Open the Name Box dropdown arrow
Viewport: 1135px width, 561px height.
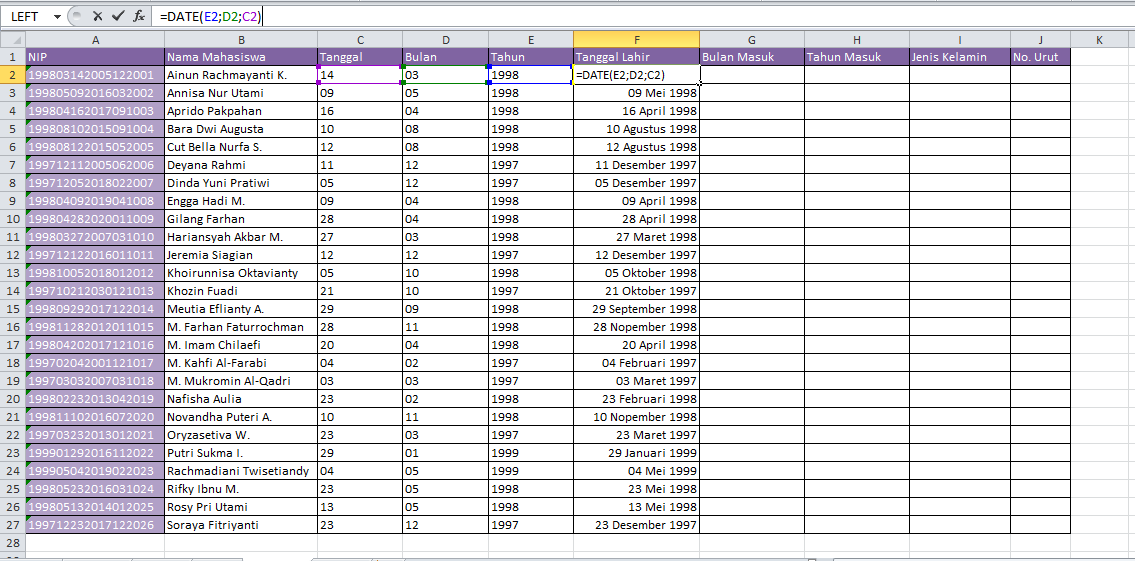pyautogui.click(x=57, y=17)
